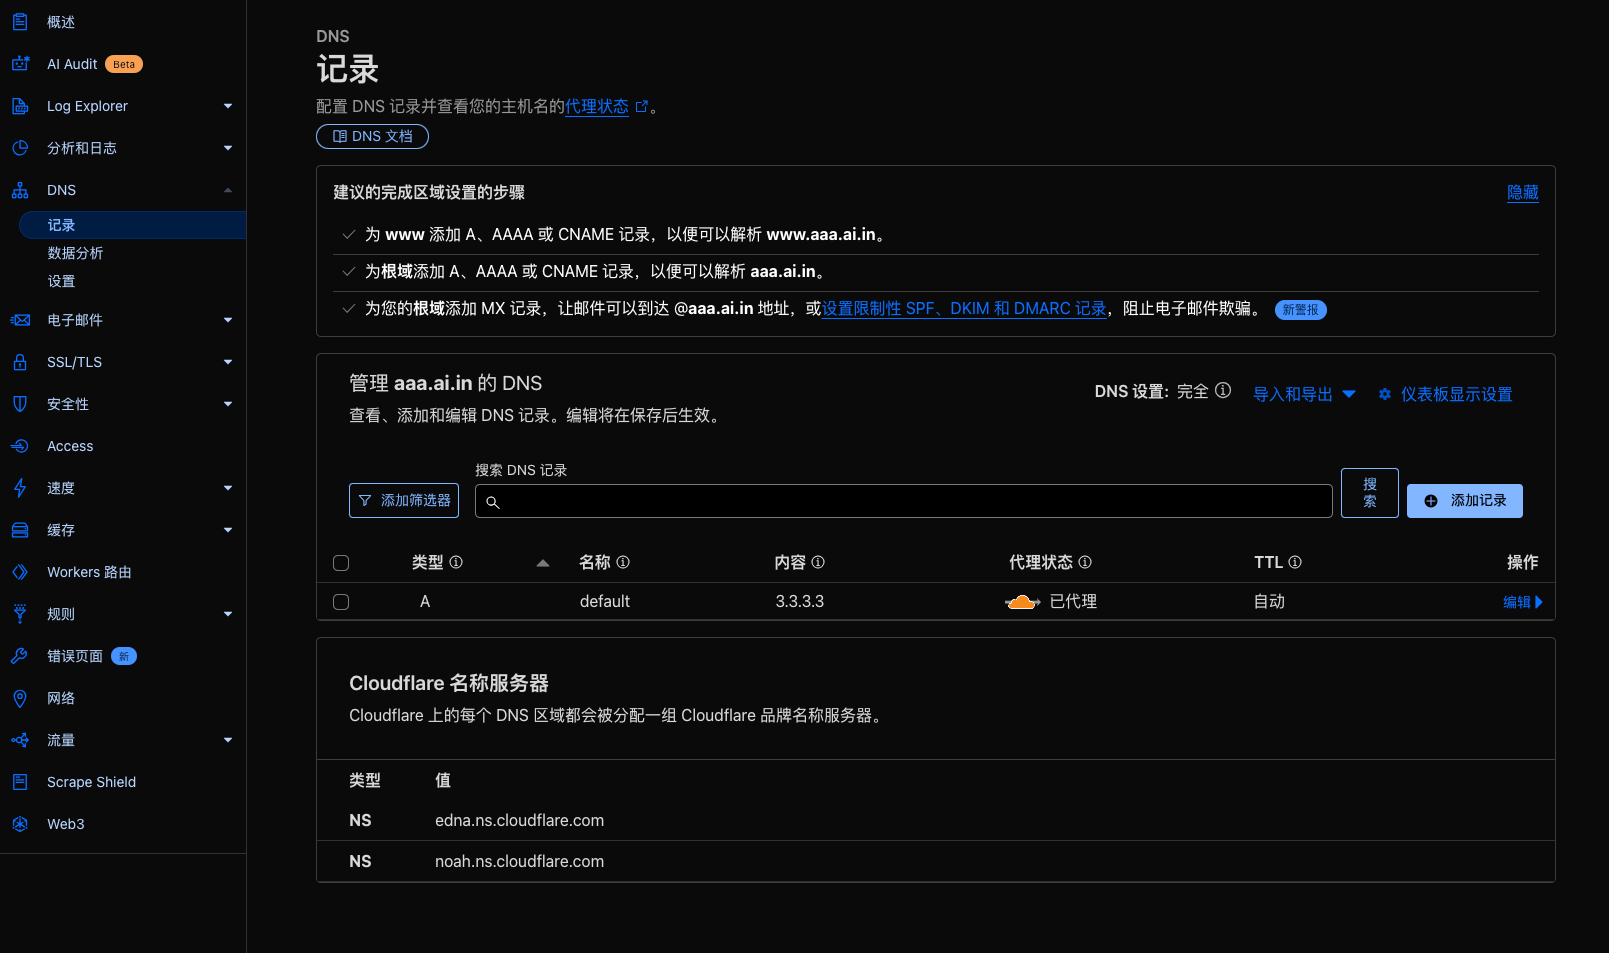This screenshot has height=953, width=1609.
Task: Click the 缓存 storage icon
Action: [20, 530]
